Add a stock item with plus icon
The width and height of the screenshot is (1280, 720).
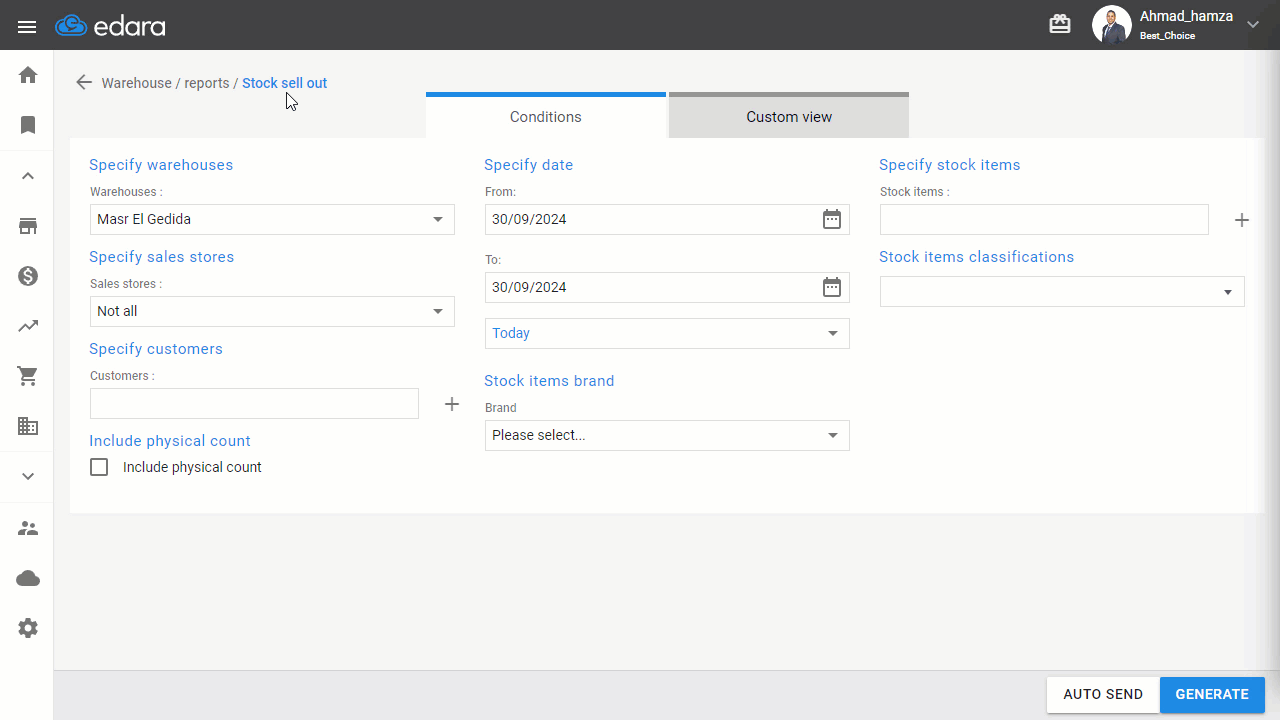click(1242, 220)
